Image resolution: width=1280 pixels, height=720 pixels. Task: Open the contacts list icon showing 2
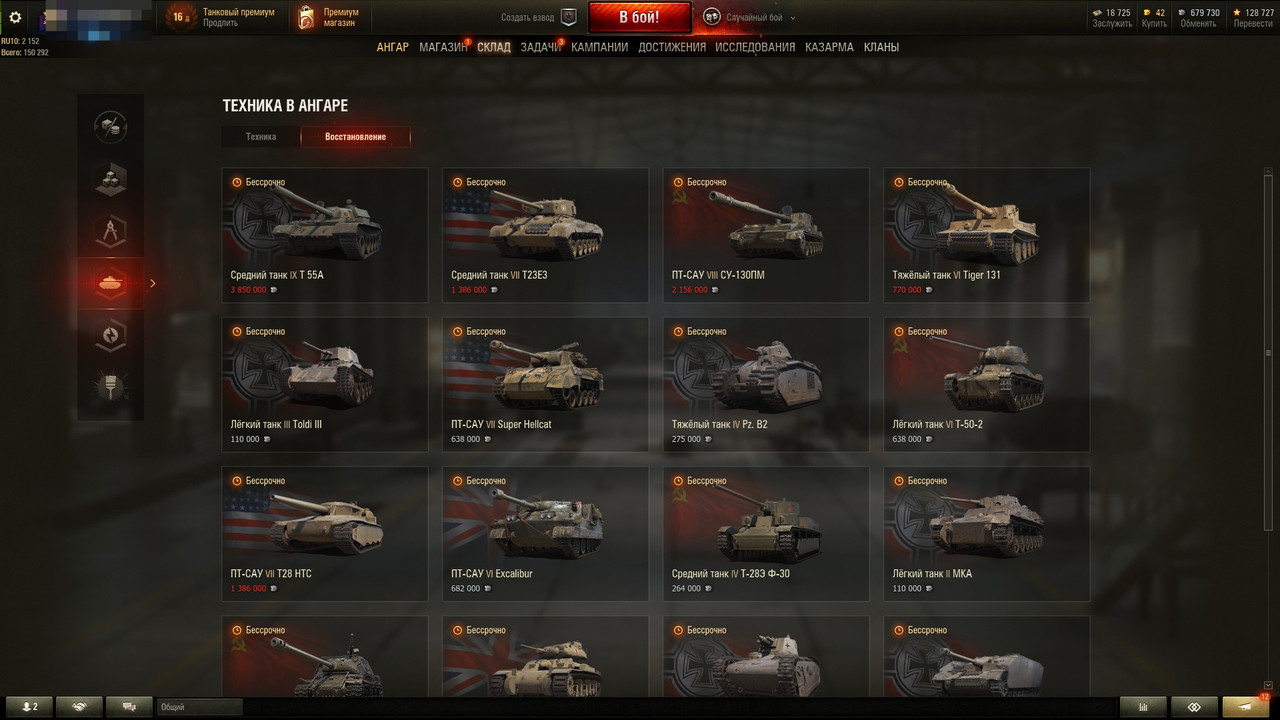(29, 707)
